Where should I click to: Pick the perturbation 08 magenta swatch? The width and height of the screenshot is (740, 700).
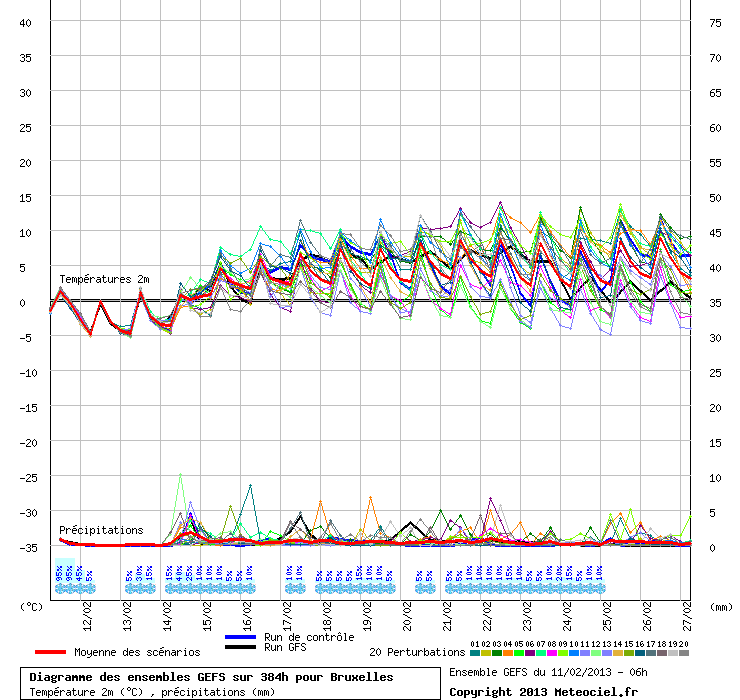coord(552,653)
